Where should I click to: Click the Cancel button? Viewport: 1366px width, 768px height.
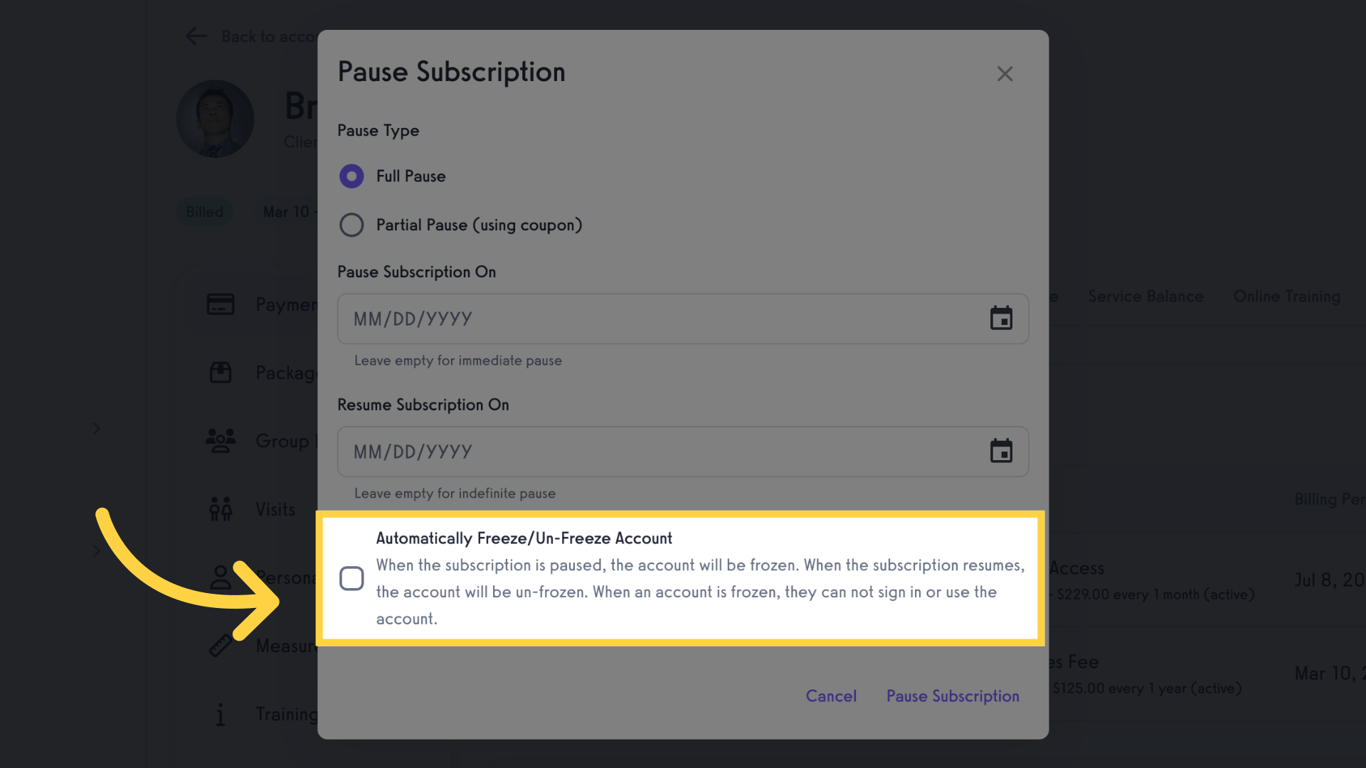tap(831, 696)
